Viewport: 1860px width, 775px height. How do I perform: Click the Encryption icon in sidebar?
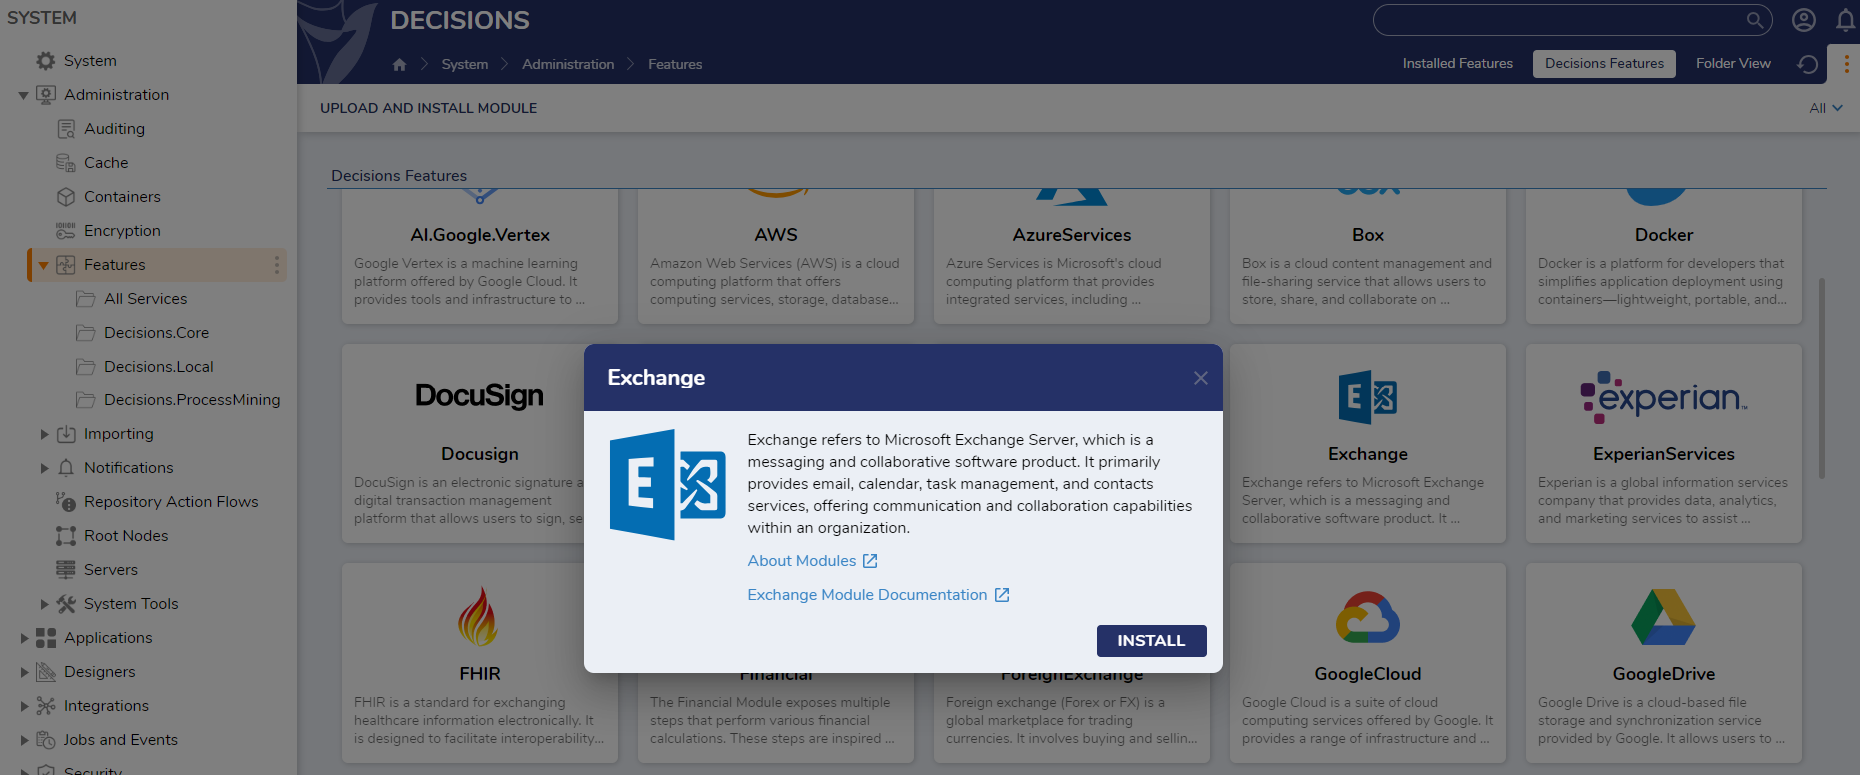66,231
